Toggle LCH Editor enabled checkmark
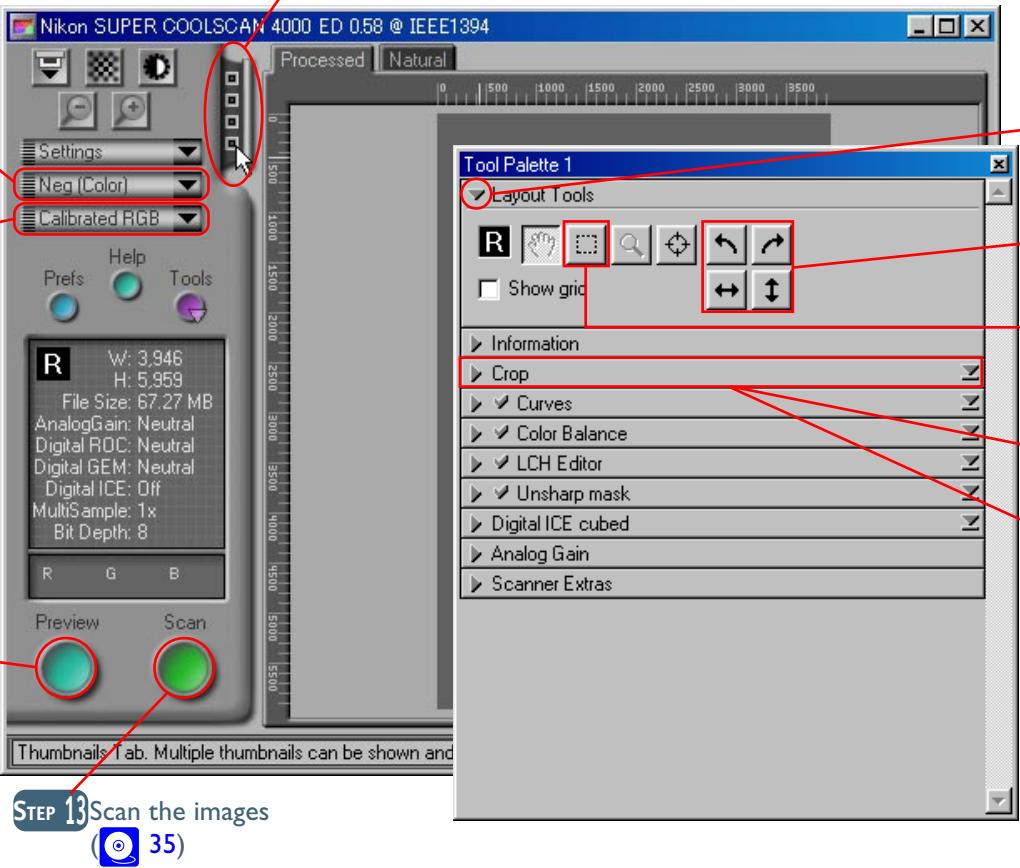The width and height of the screenshot is (1020, 868). pos(501,462)
